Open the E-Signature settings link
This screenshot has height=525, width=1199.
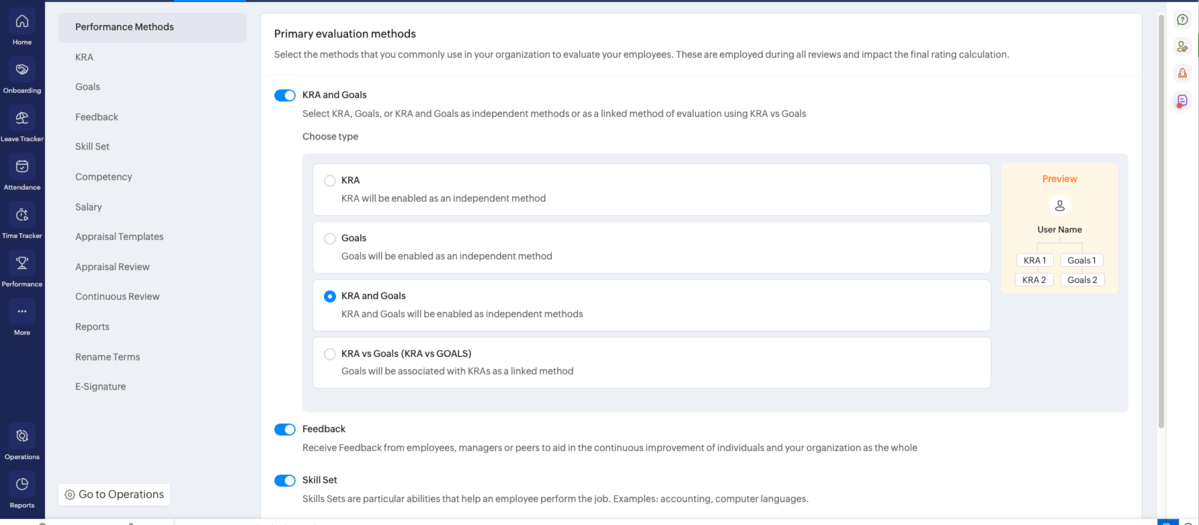(x=100, y=387)
